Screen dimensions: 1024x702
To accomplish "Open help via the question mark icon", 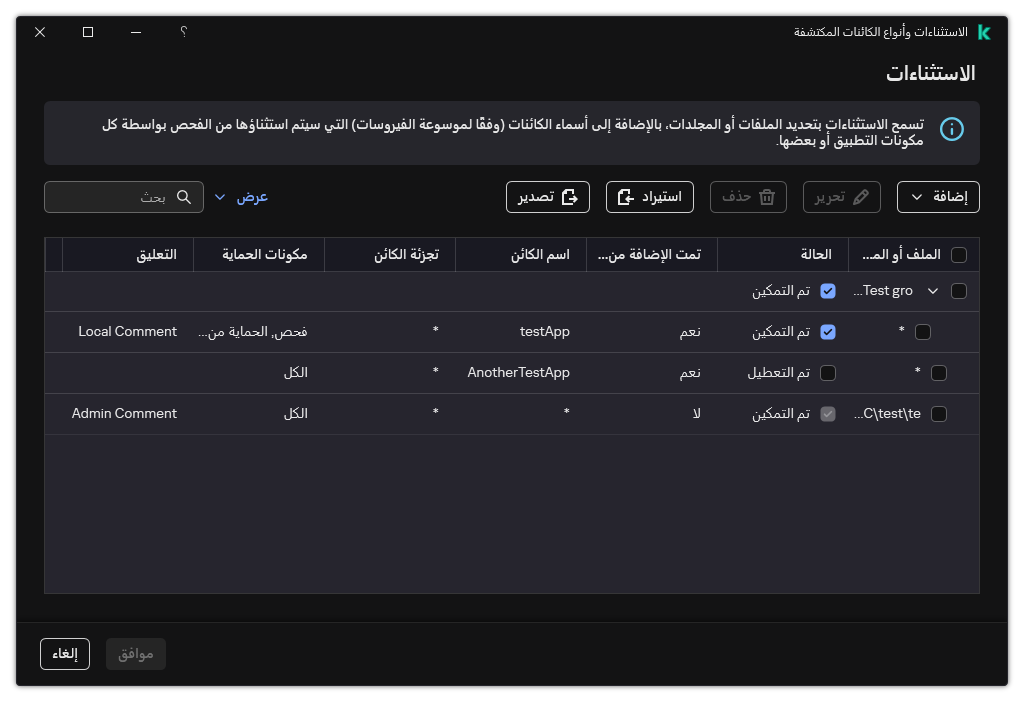I will click(x=183, y=32).
